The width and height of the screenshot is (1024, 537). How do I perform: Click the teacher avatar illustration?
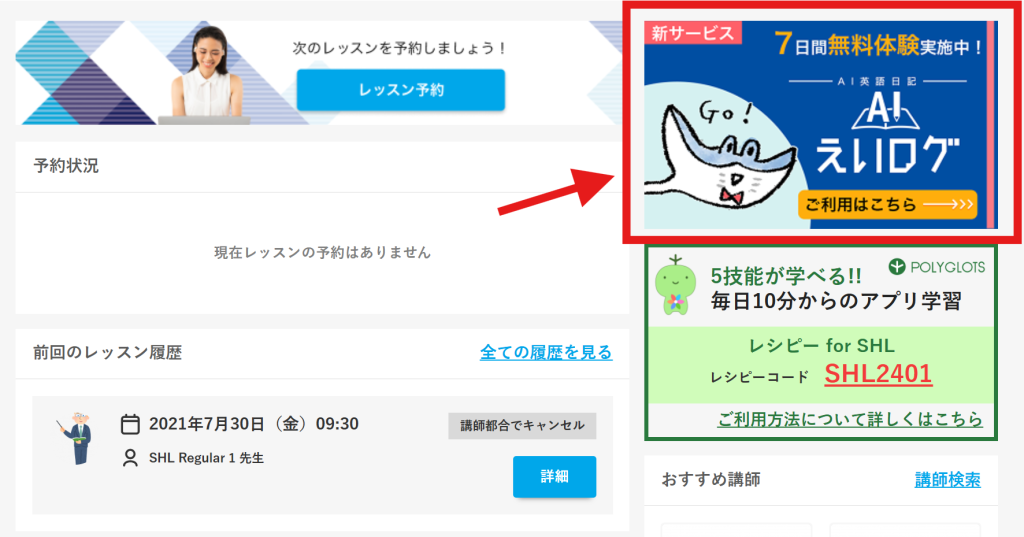point(78,438)
